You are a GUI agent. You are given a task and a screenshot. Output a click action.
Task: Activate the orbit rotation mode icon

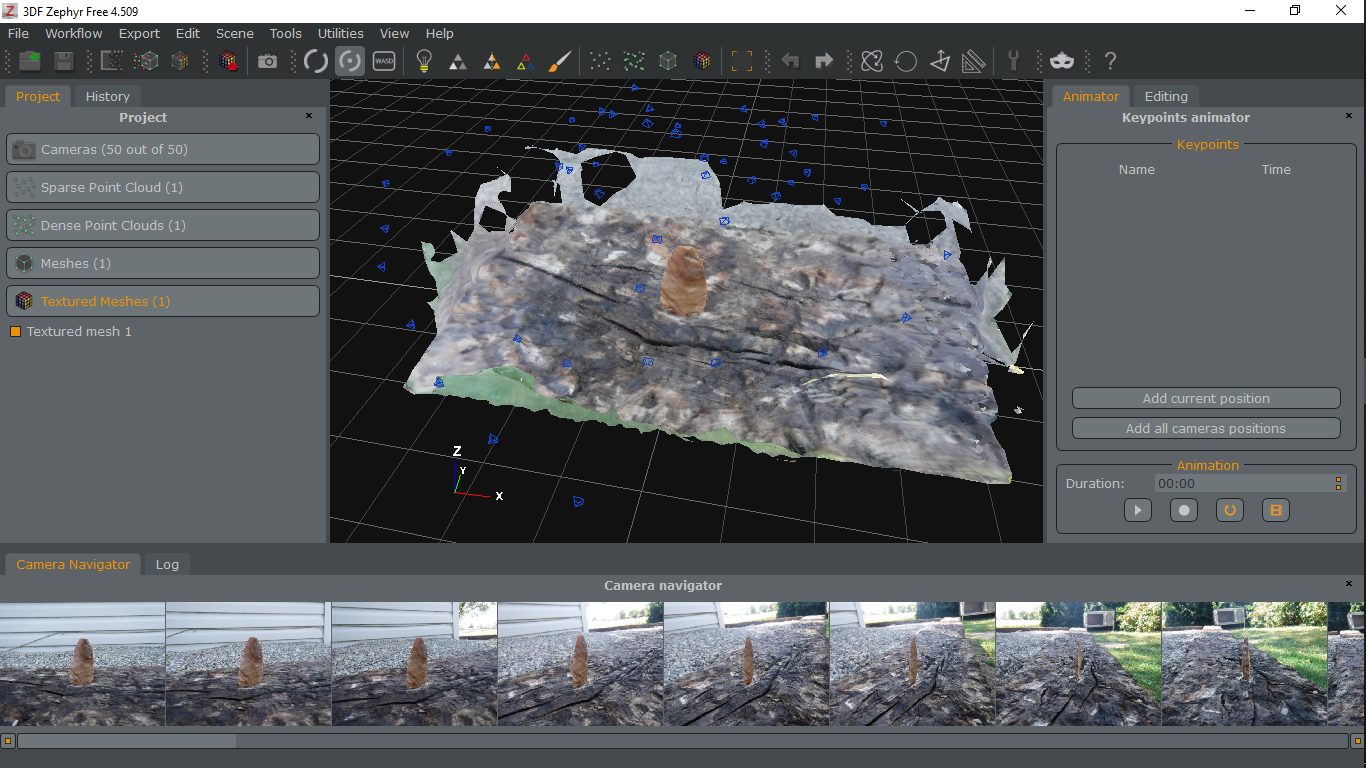349,60
